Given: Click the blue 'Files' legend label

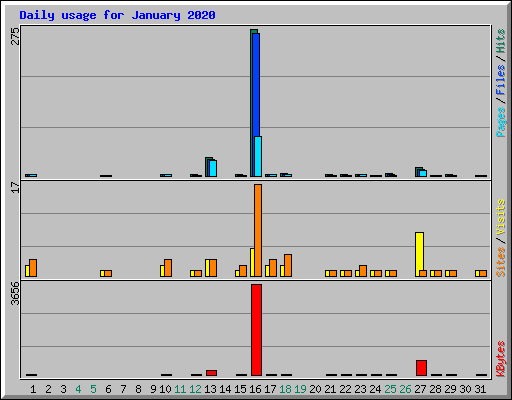Looking at the screenshot, I should pos(501,80).
